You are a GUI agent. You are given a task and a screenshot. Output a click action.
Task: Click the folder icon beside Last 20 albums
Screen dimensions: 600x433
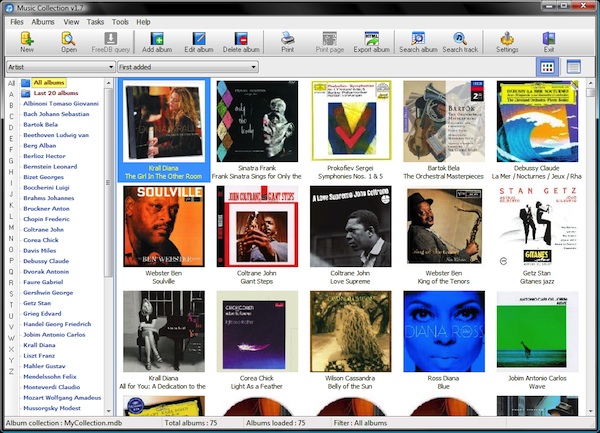tap(26, 93)
